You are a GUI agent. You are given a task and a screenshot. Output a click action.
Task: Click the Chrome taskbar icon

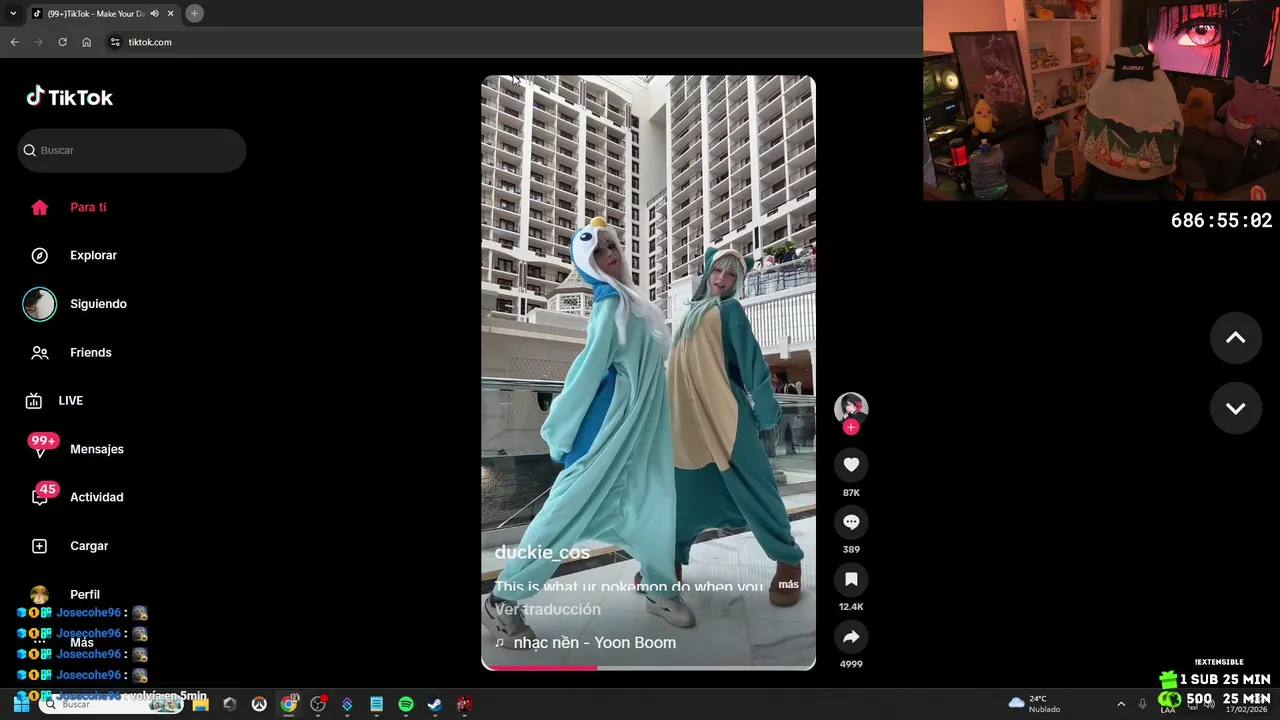[289, 704]
